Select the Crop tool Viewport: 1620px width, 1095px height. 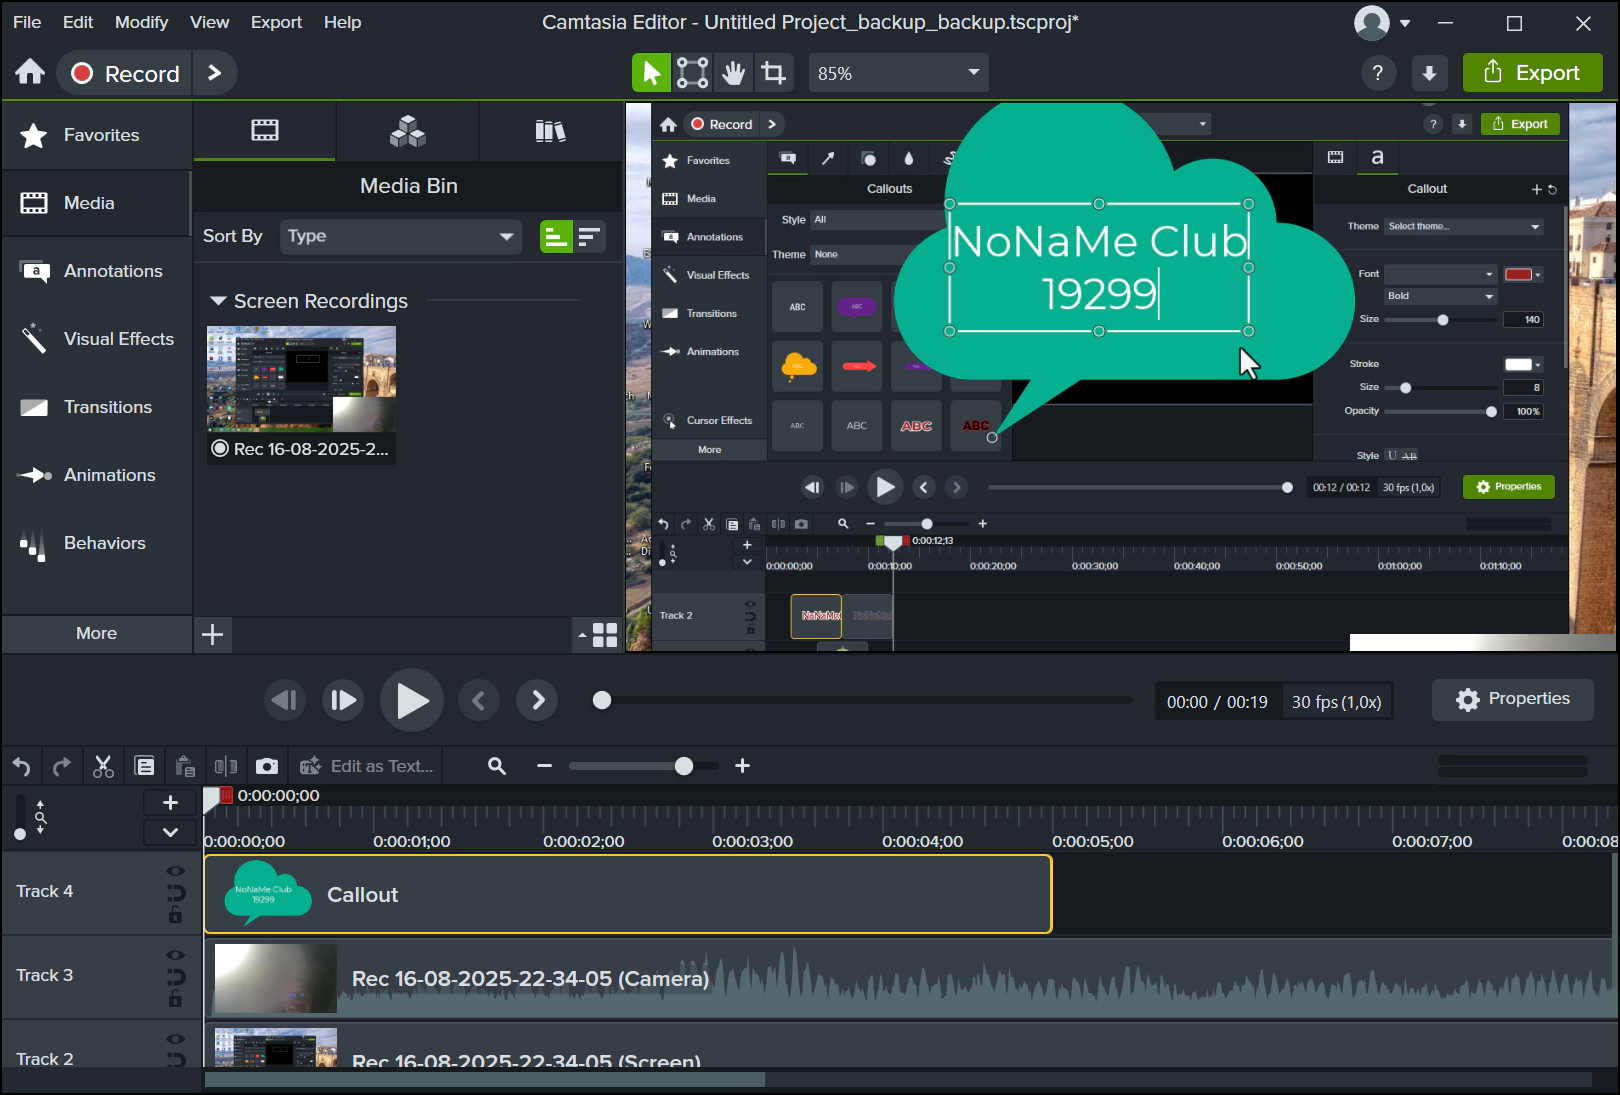click(x=773, y=73)
